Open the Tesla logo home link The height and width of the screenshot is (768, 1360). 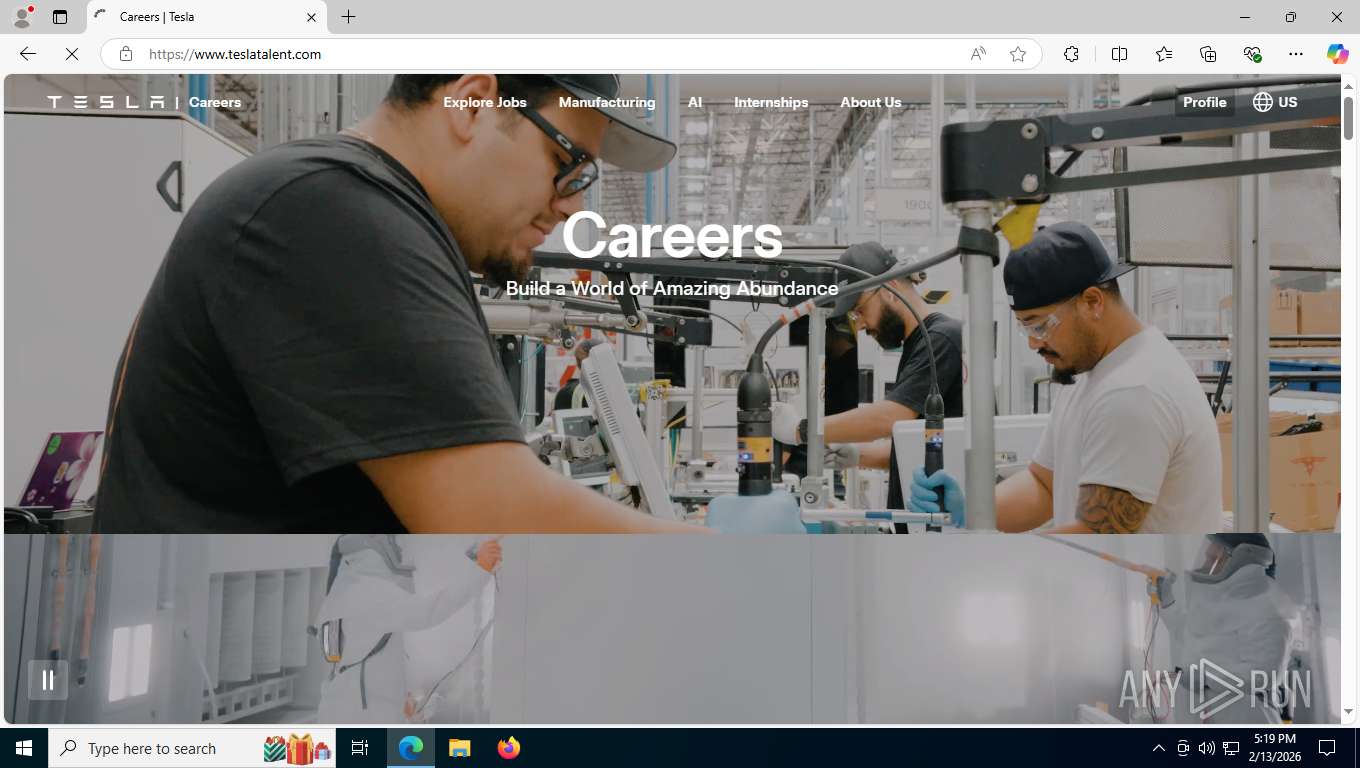click(106, 102)
